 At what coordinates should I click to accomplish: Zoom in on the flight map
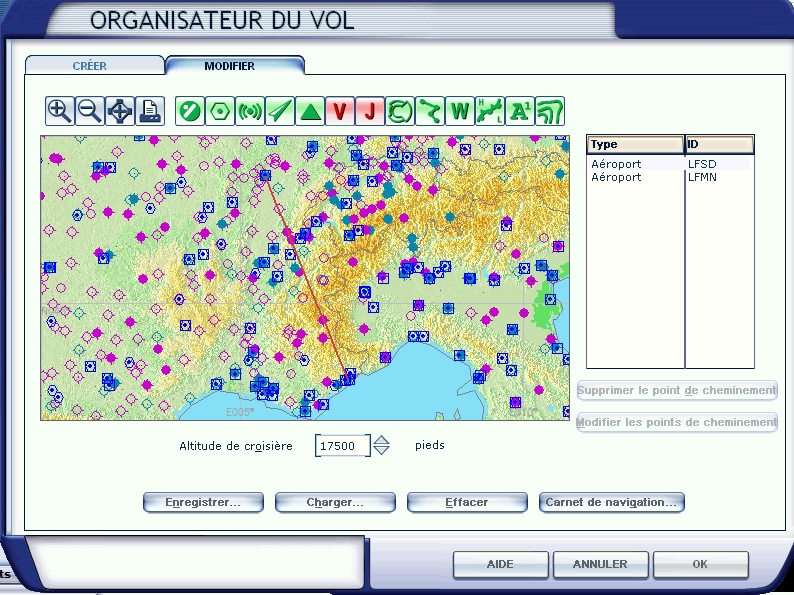pyautogui.click(x=59, y=111)
